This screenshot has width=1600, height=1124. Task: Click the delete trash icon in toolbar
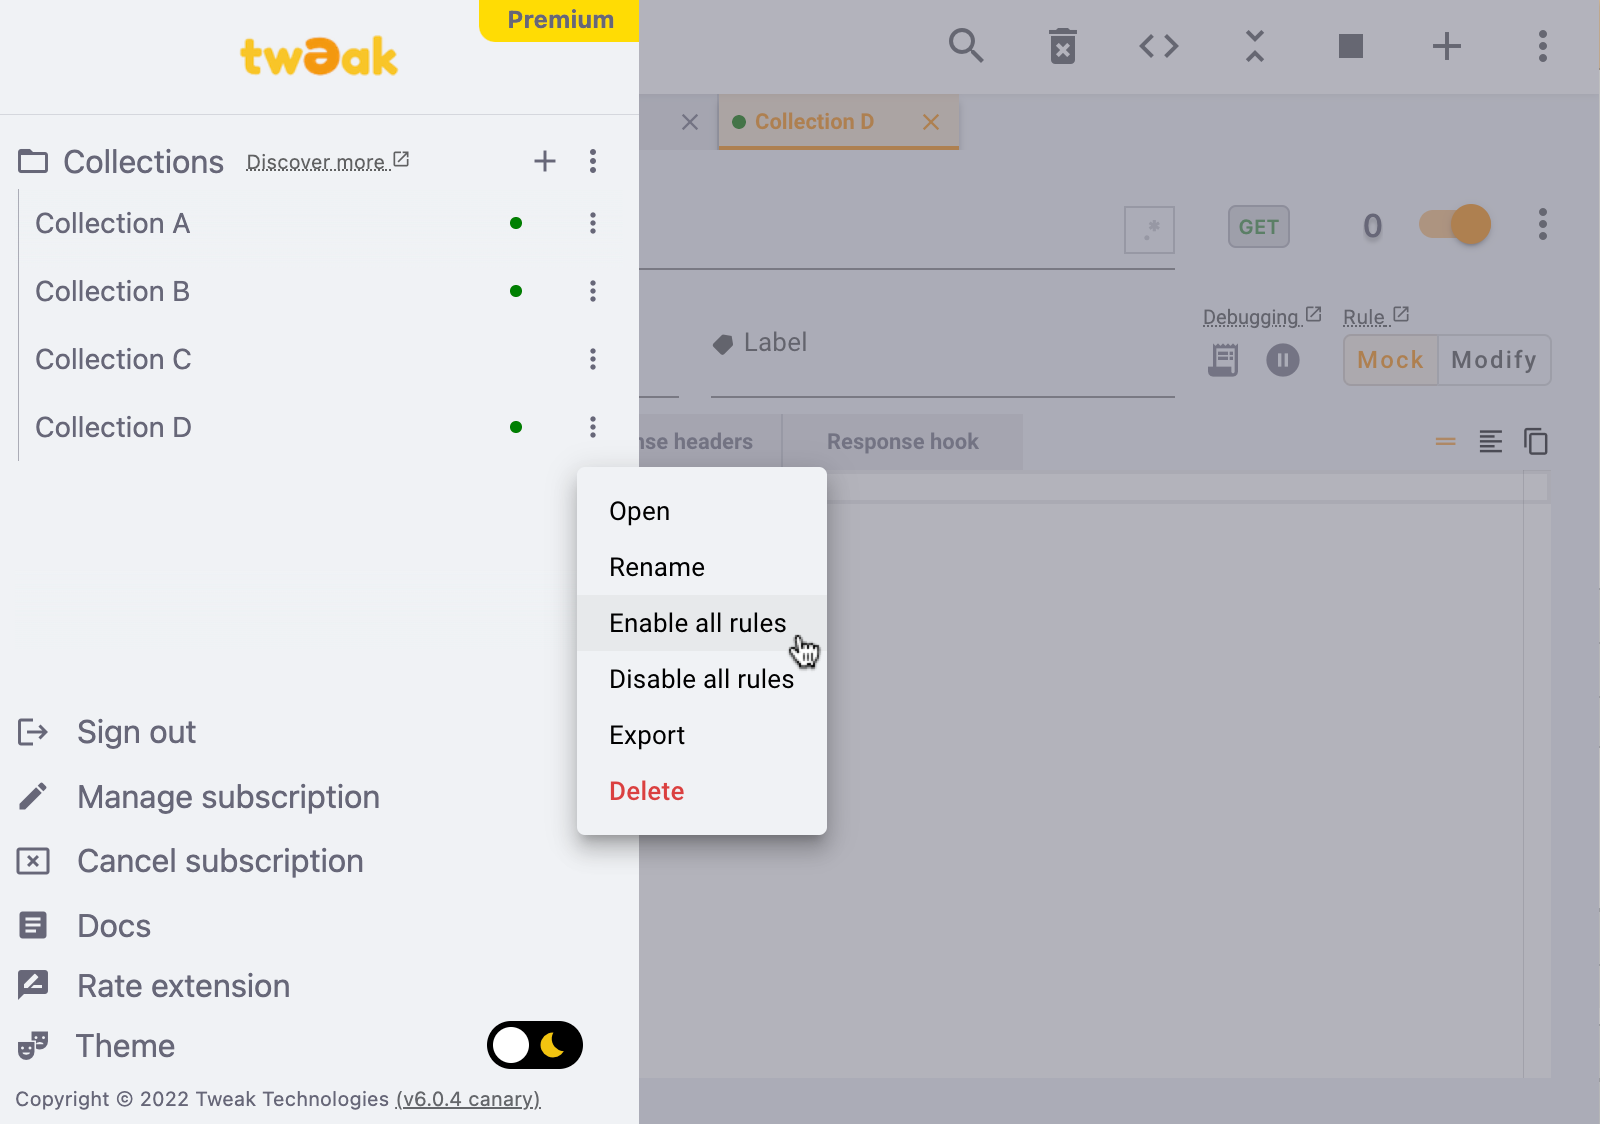point(1062,46)
